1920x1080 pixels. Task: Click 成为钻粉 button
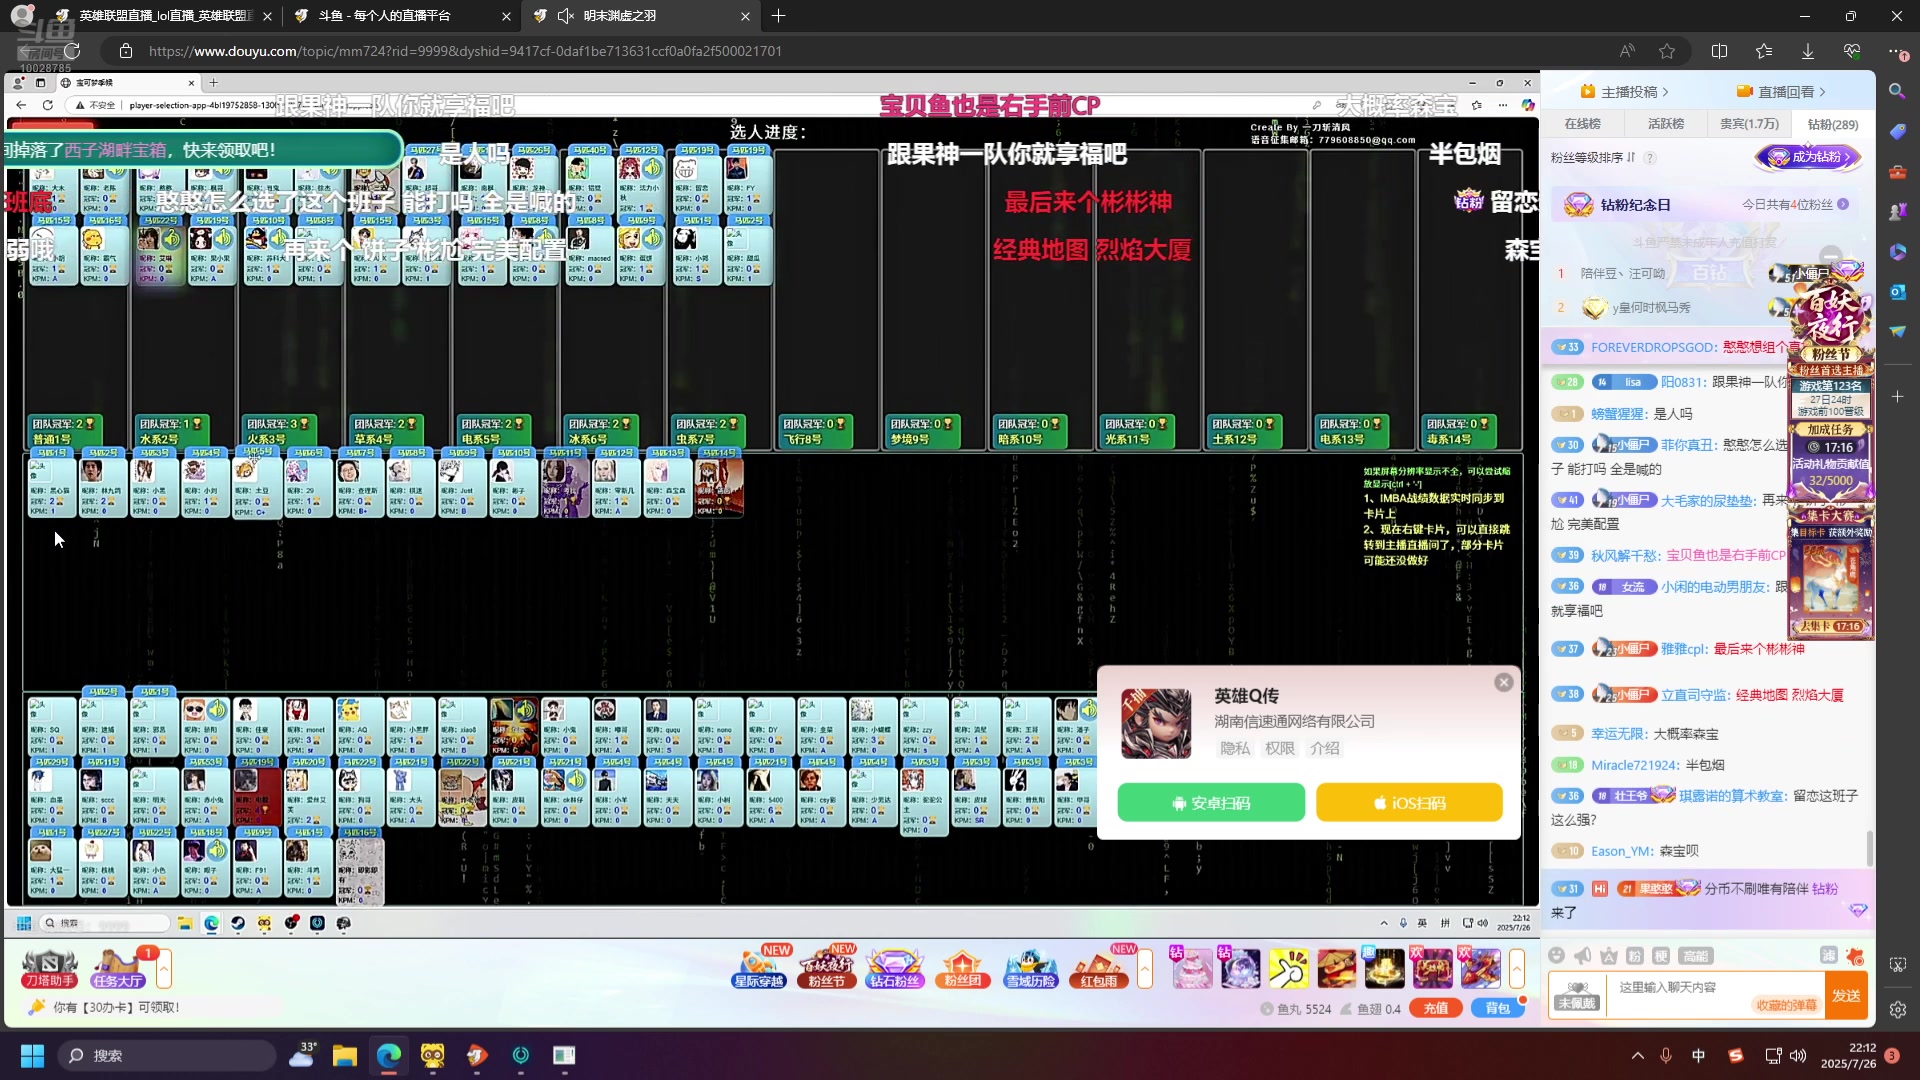point(1808,157)
